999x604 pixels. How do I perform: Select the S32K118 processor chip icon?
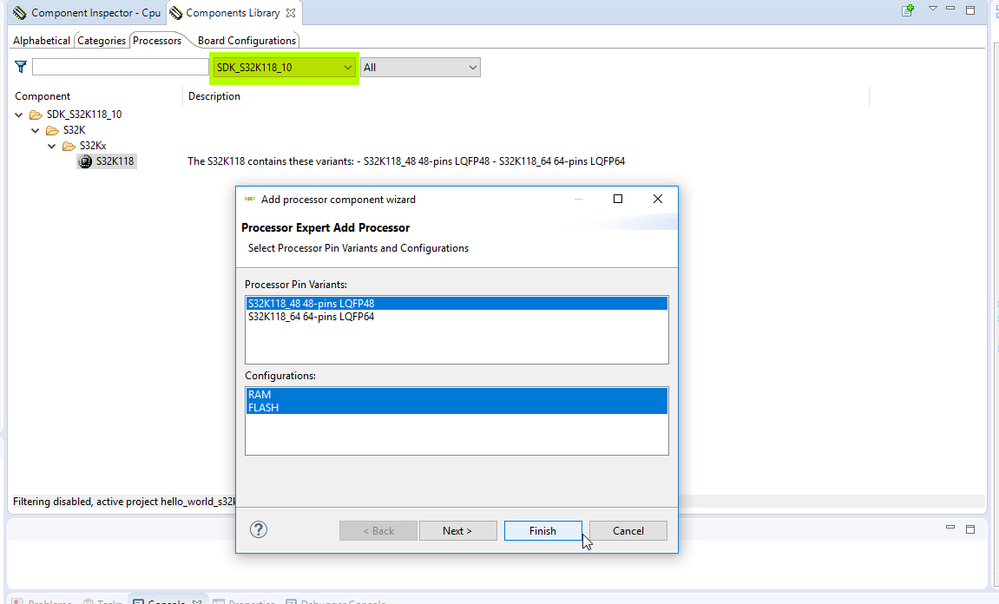point(85,162)
